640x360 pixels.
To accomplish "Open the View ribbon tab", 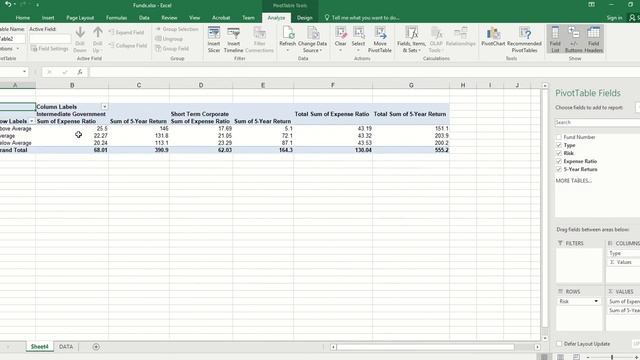I will click(x=194, y=18).
